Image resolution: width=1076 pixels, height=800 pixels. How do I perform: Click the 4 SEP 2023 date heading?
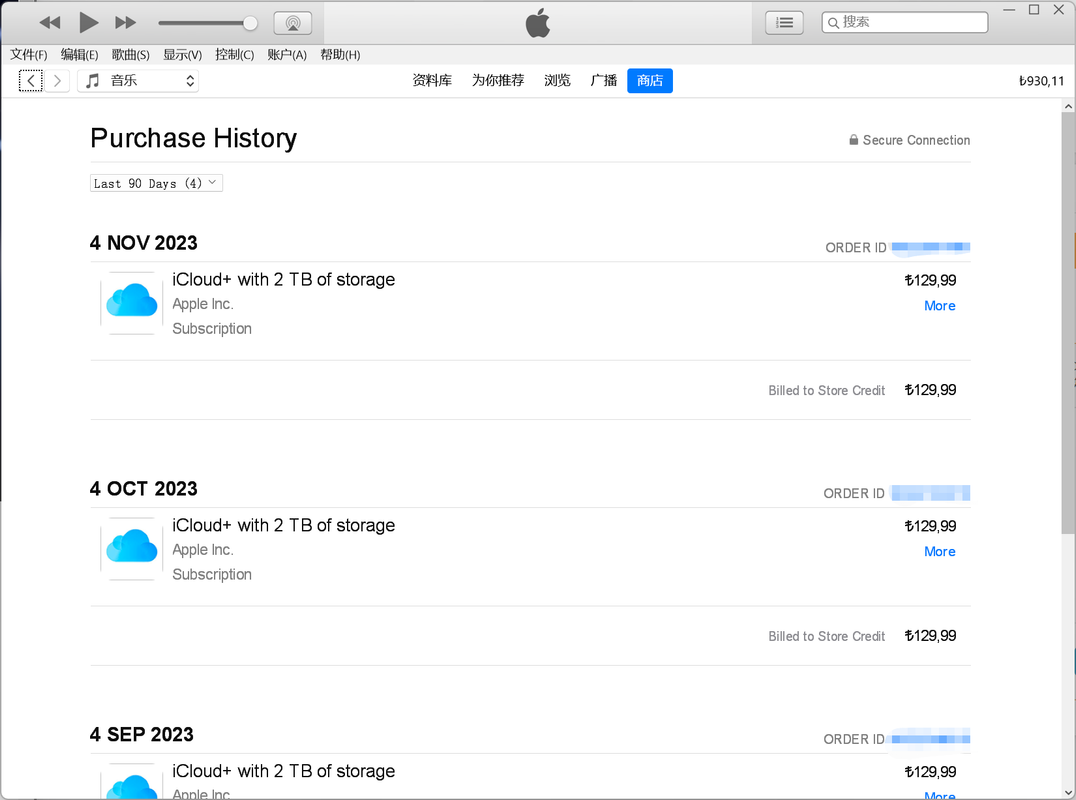(141, 734)
